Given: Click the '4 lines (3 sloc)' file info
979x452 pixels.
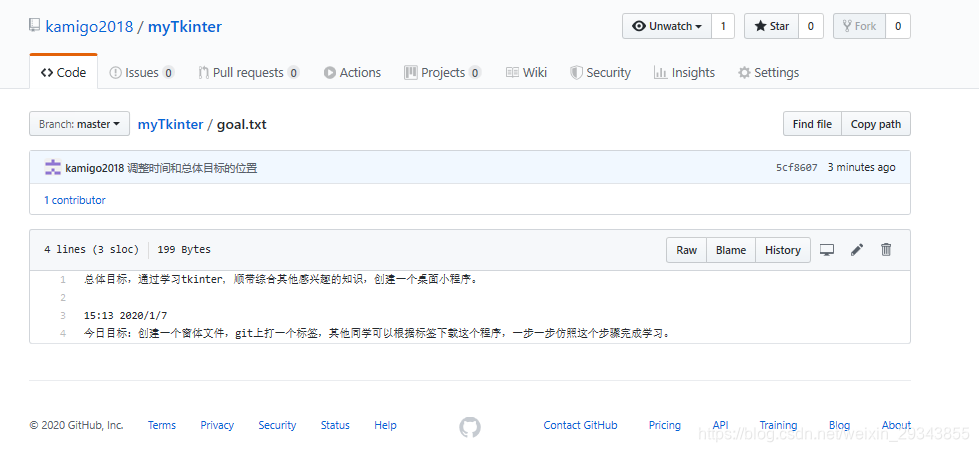Looking at the screenshot, I should [91, 249].
